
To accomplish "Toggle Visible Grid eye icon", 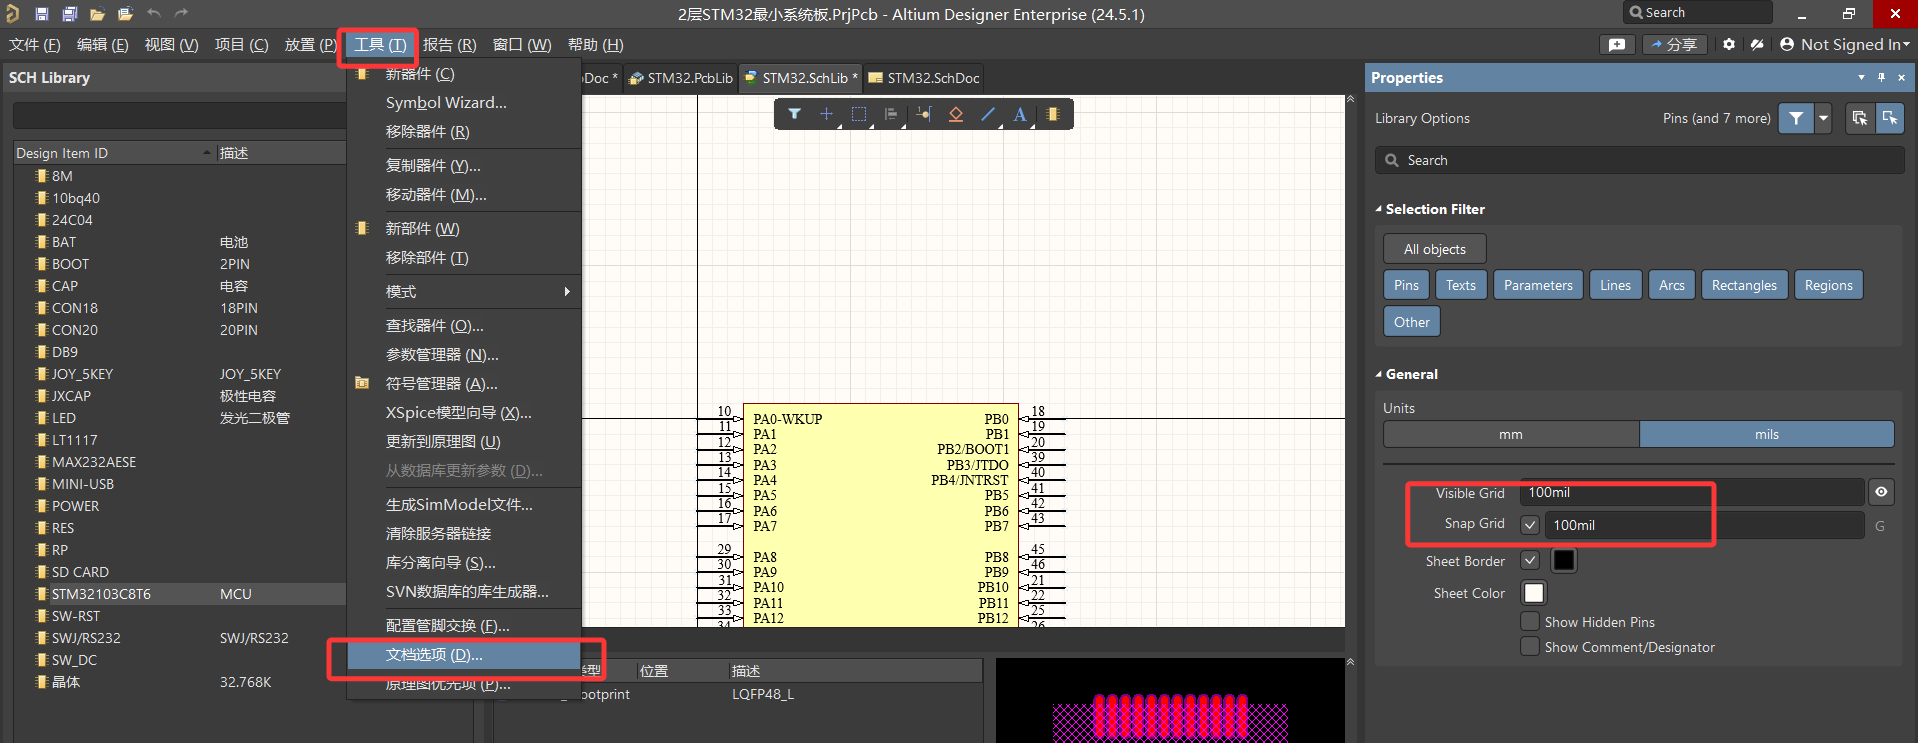I will click(1881, 492).
